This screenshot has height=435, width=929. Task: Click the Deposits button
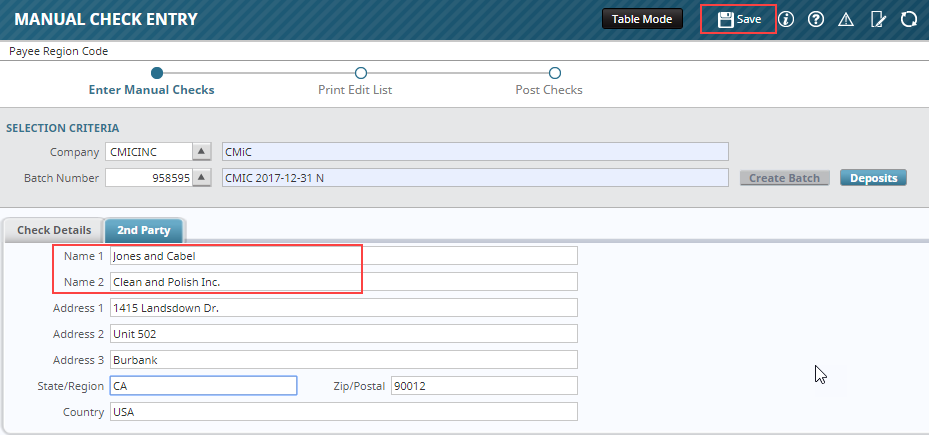click(x=873, y=178)
